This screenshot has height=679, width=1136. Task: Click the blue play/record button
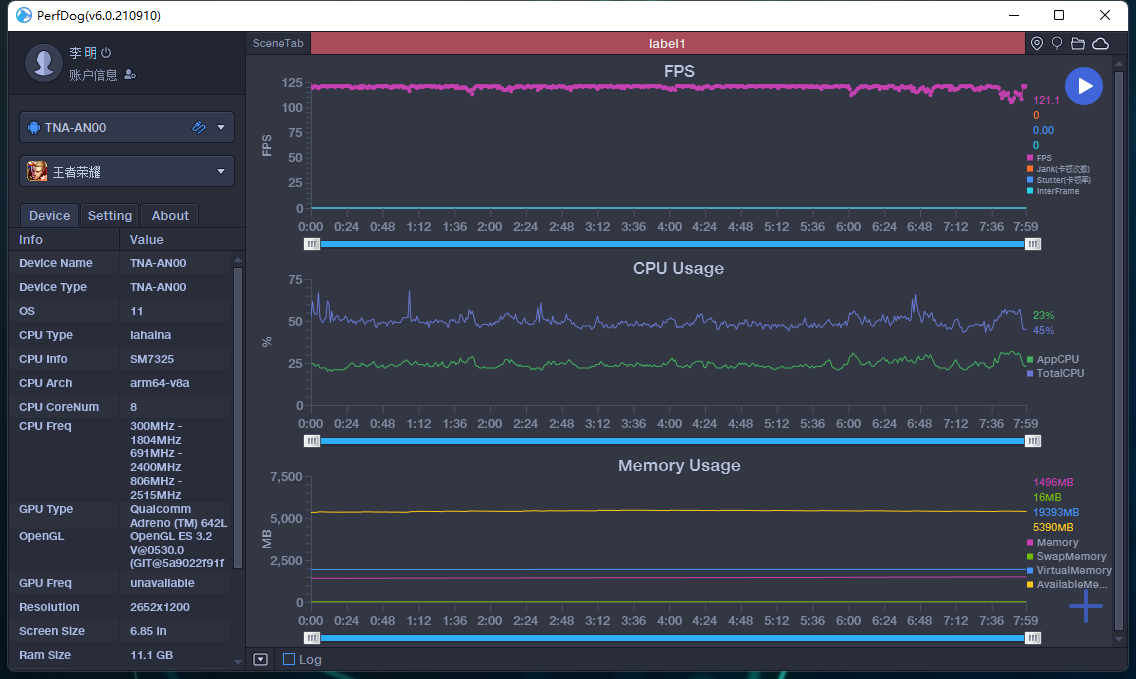1084,86
